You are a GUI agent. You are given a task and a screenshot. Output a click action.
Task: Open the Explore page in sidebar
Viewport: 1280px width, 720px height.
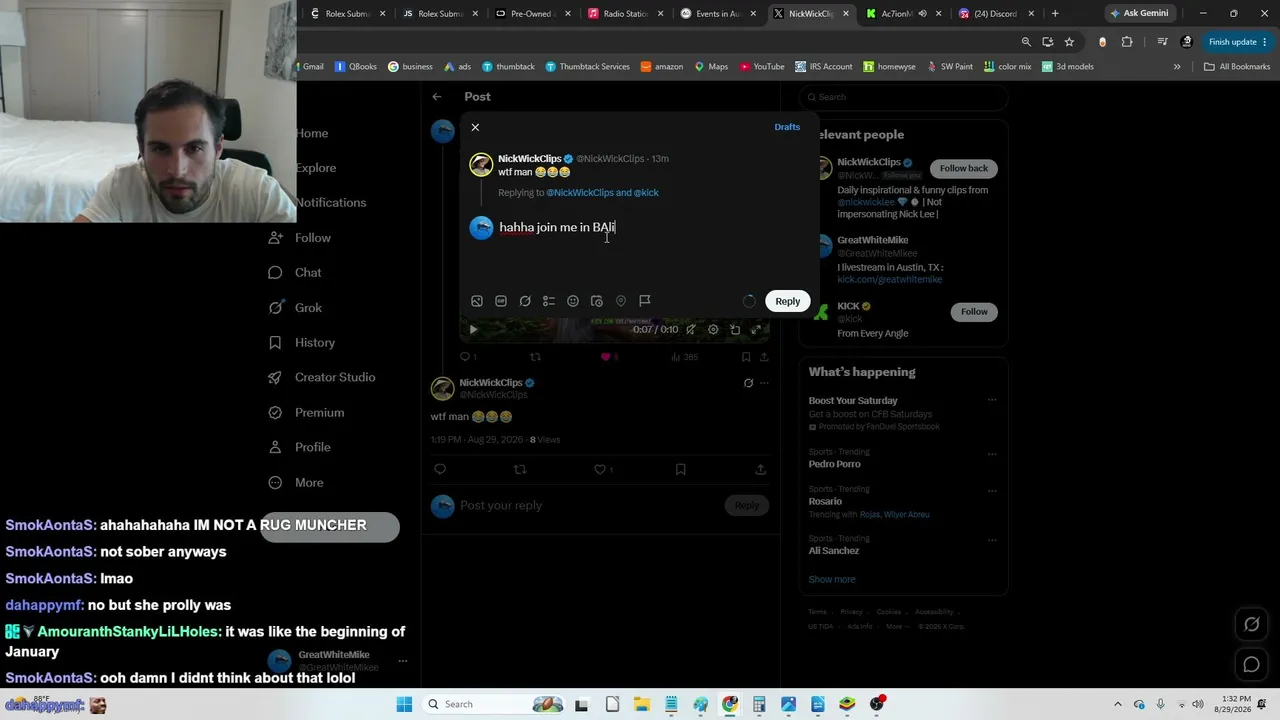coord(316,168)
